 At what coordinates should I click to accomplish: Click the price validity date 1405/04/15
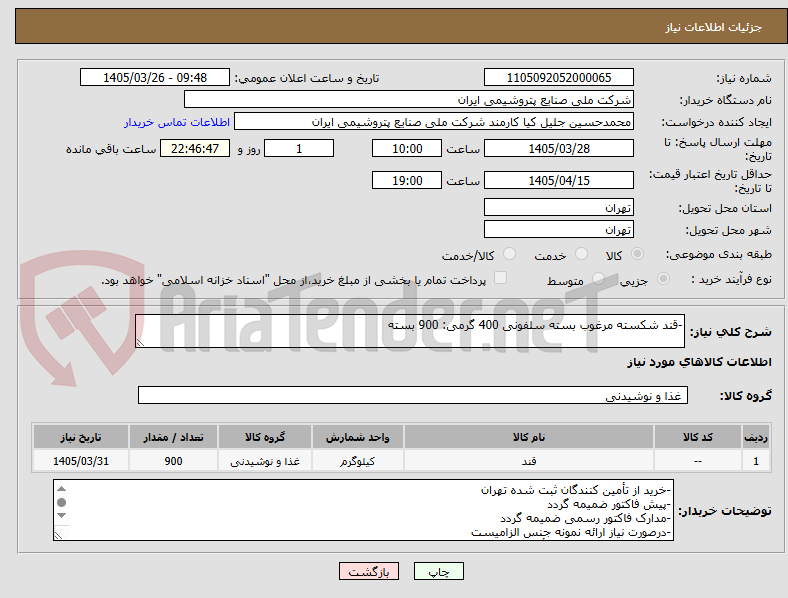(559, 180)
